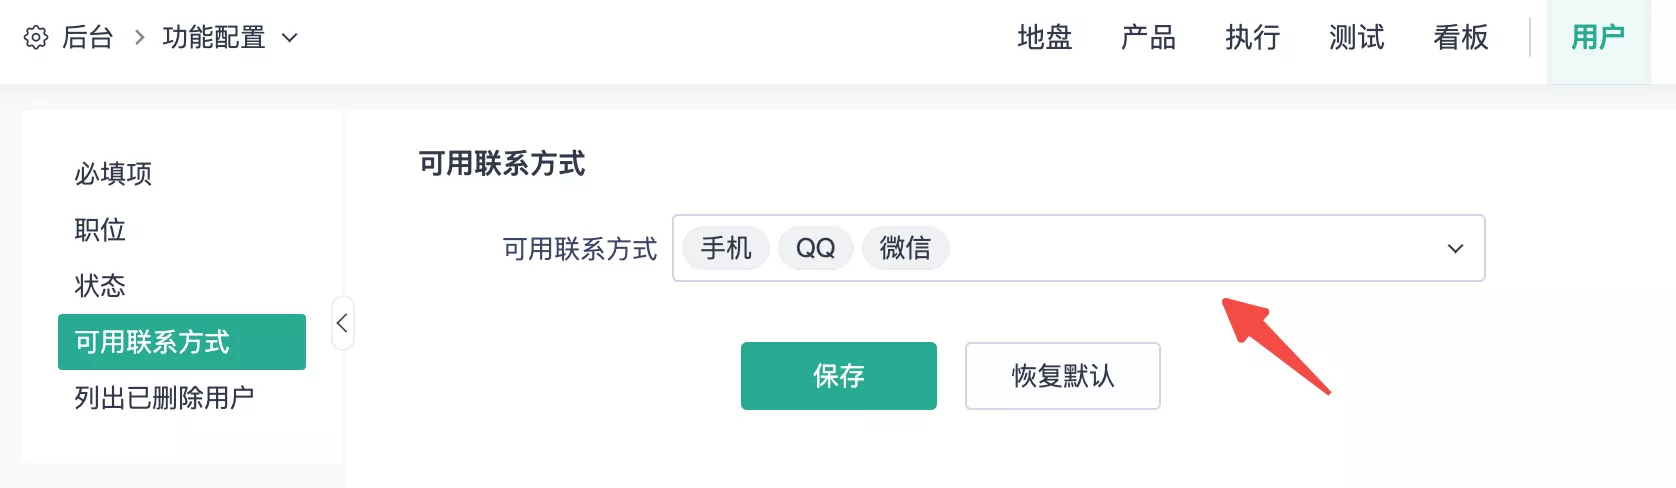Click the 恢复默认 button
This screenshot has height=488, width=1676.
(1062, 376)
